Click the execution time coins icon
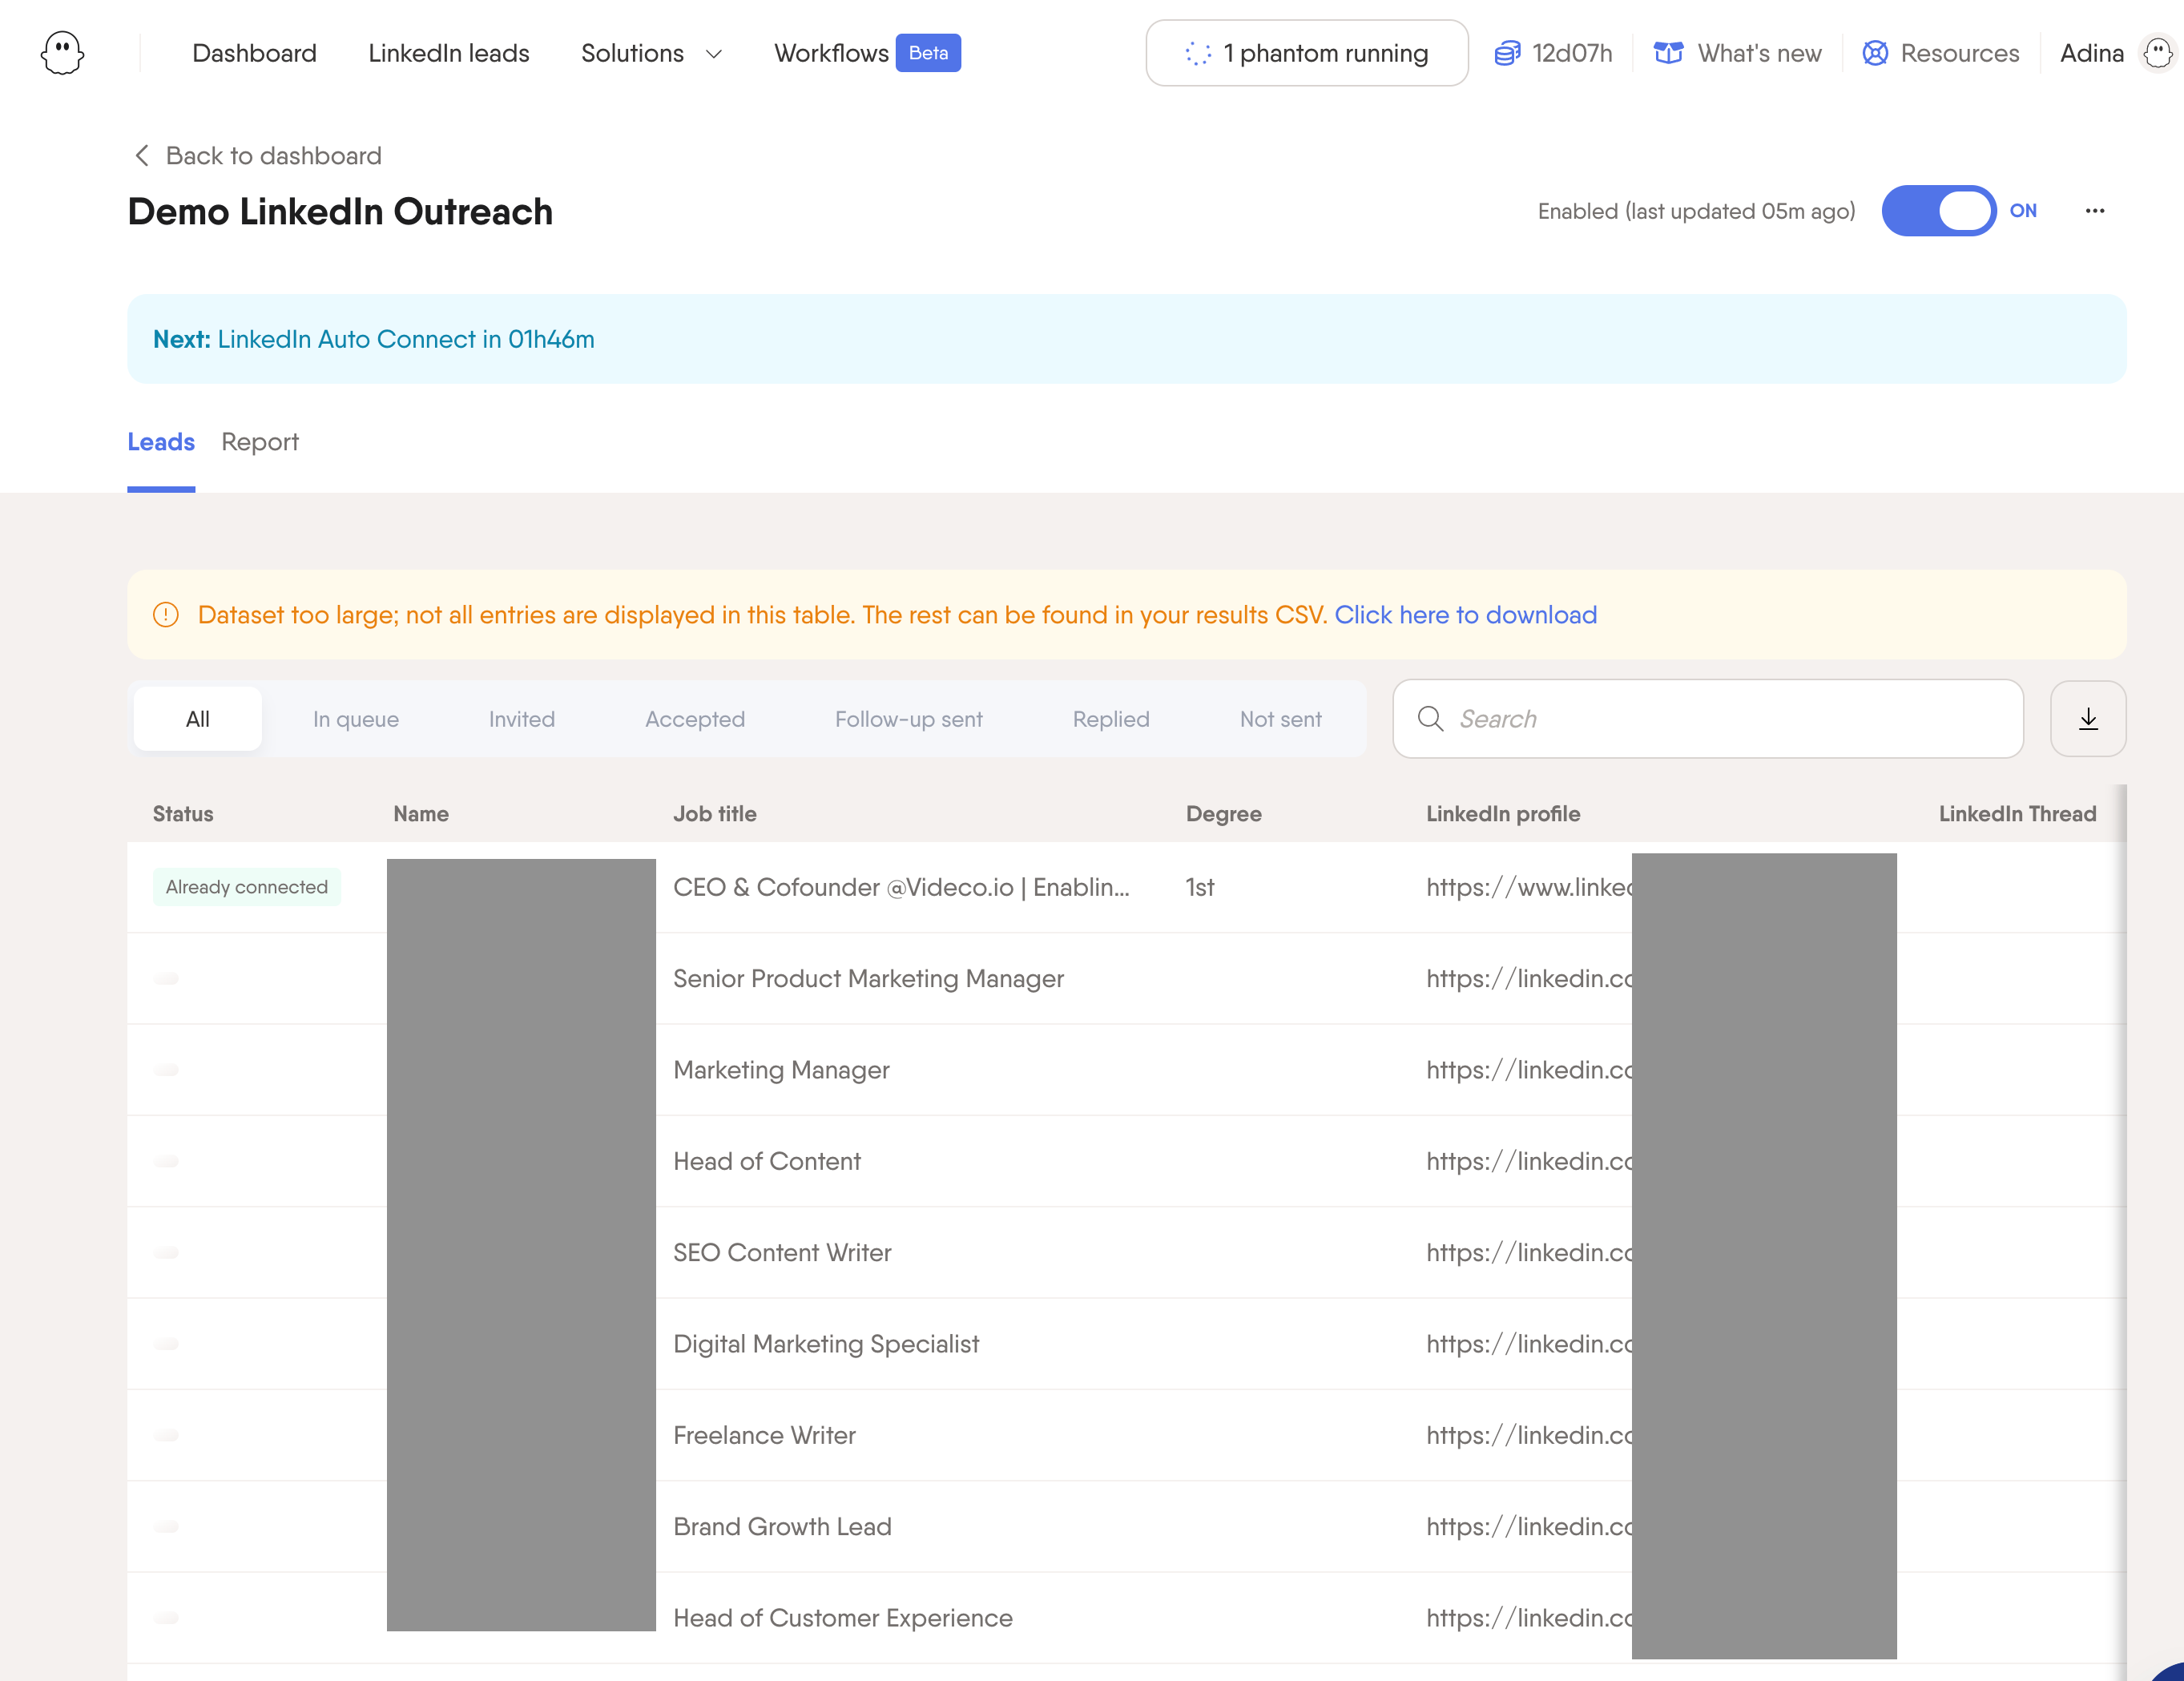The height and width of the screenshot is (1681, 2184). coord(1507,53)
